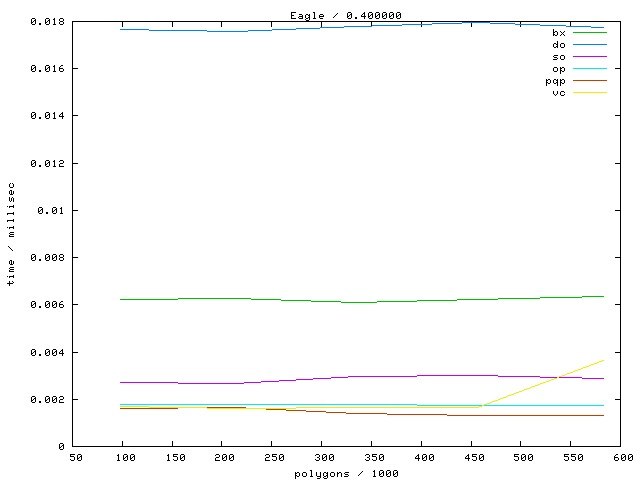Click the 'so' legend label
Viewport: 640px width, 480px height.
click(558, 57)
